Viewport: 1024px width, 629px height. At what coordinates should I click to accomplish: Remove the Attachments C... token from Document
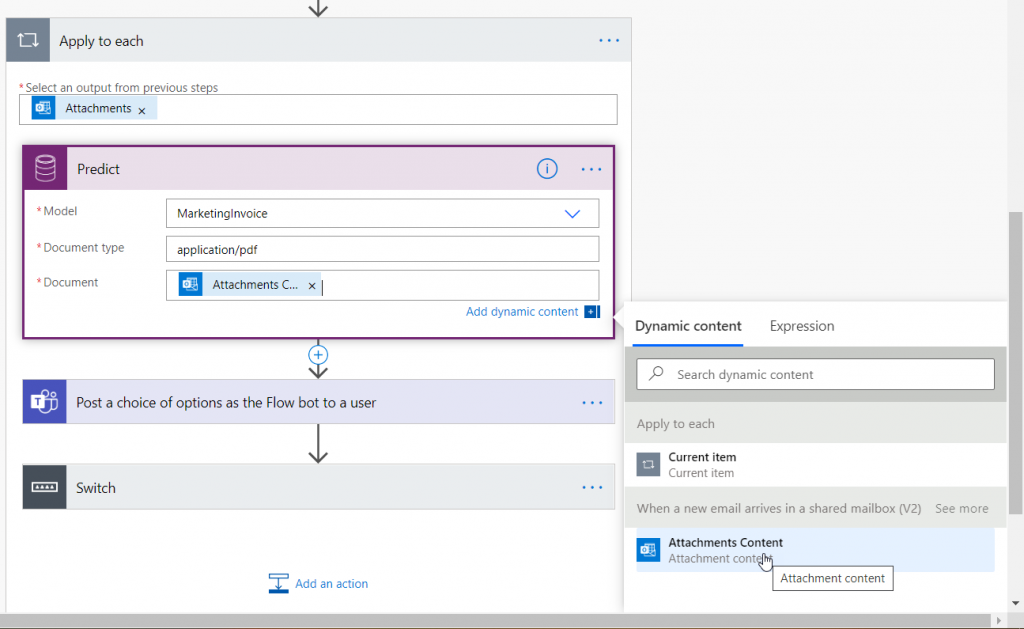311,284
